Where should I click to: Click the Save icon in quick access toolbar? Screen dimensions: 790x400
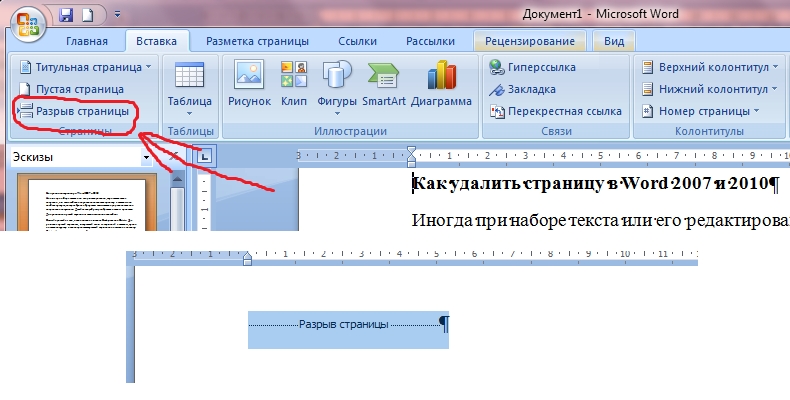click(x=67, y=16)
